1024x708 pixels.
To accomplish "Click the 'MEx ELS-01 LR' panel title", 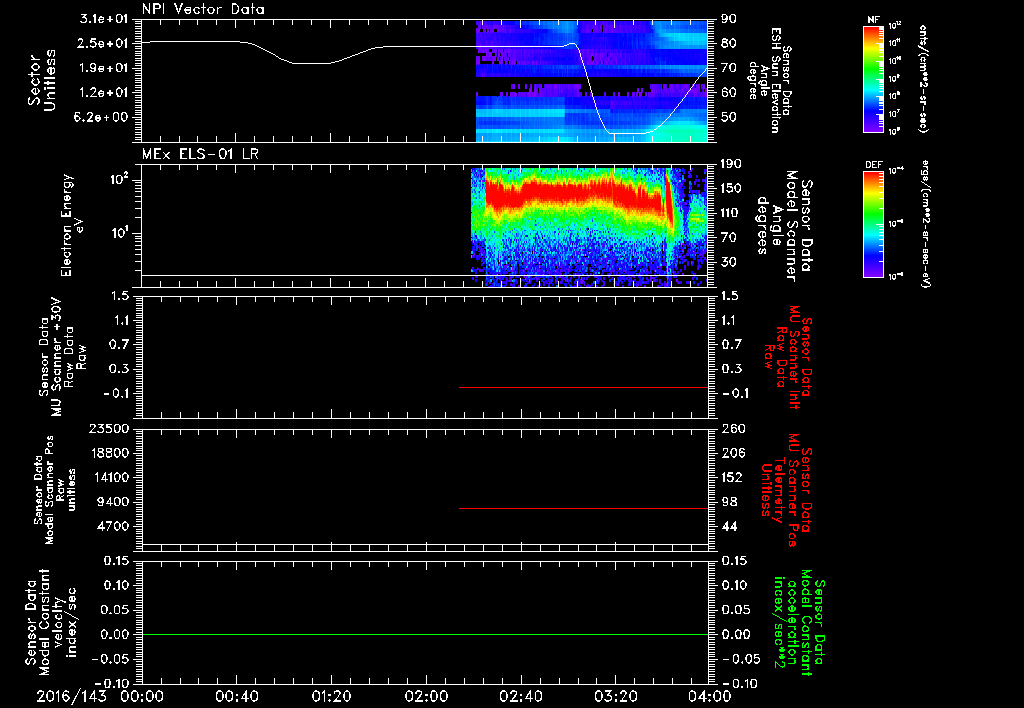I will 200,154.
